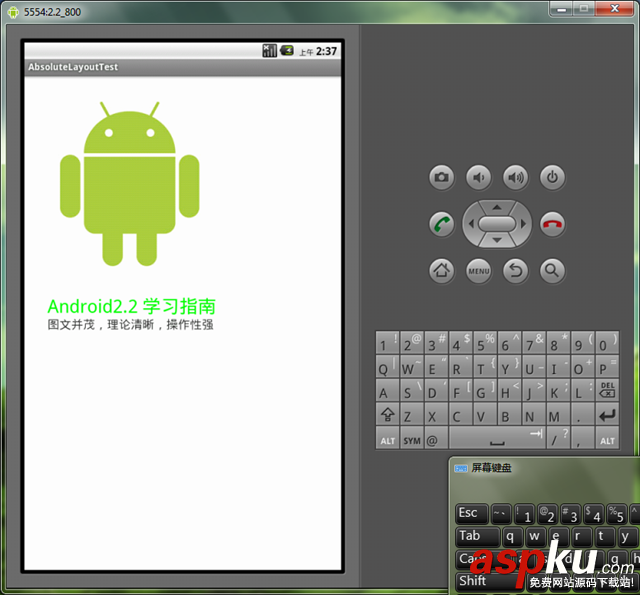Click the emulator Back button
Screen dimensions: 640x595
click(516, 271)
